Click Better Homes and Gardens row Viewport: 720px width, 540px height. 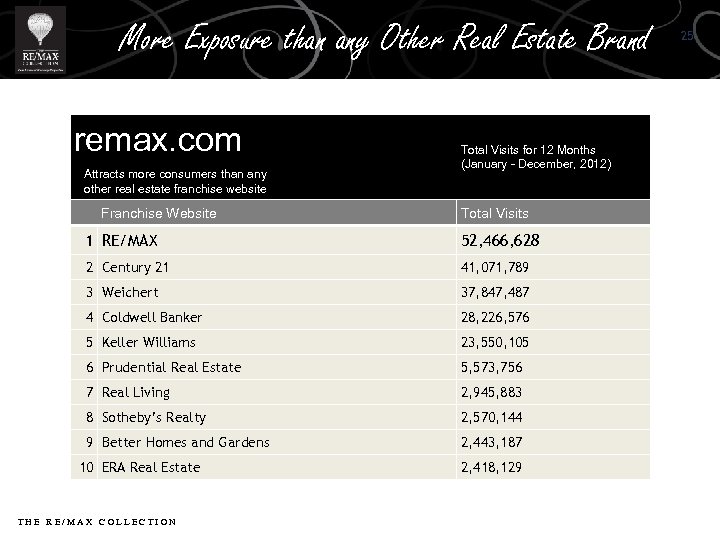pos(186,442)
